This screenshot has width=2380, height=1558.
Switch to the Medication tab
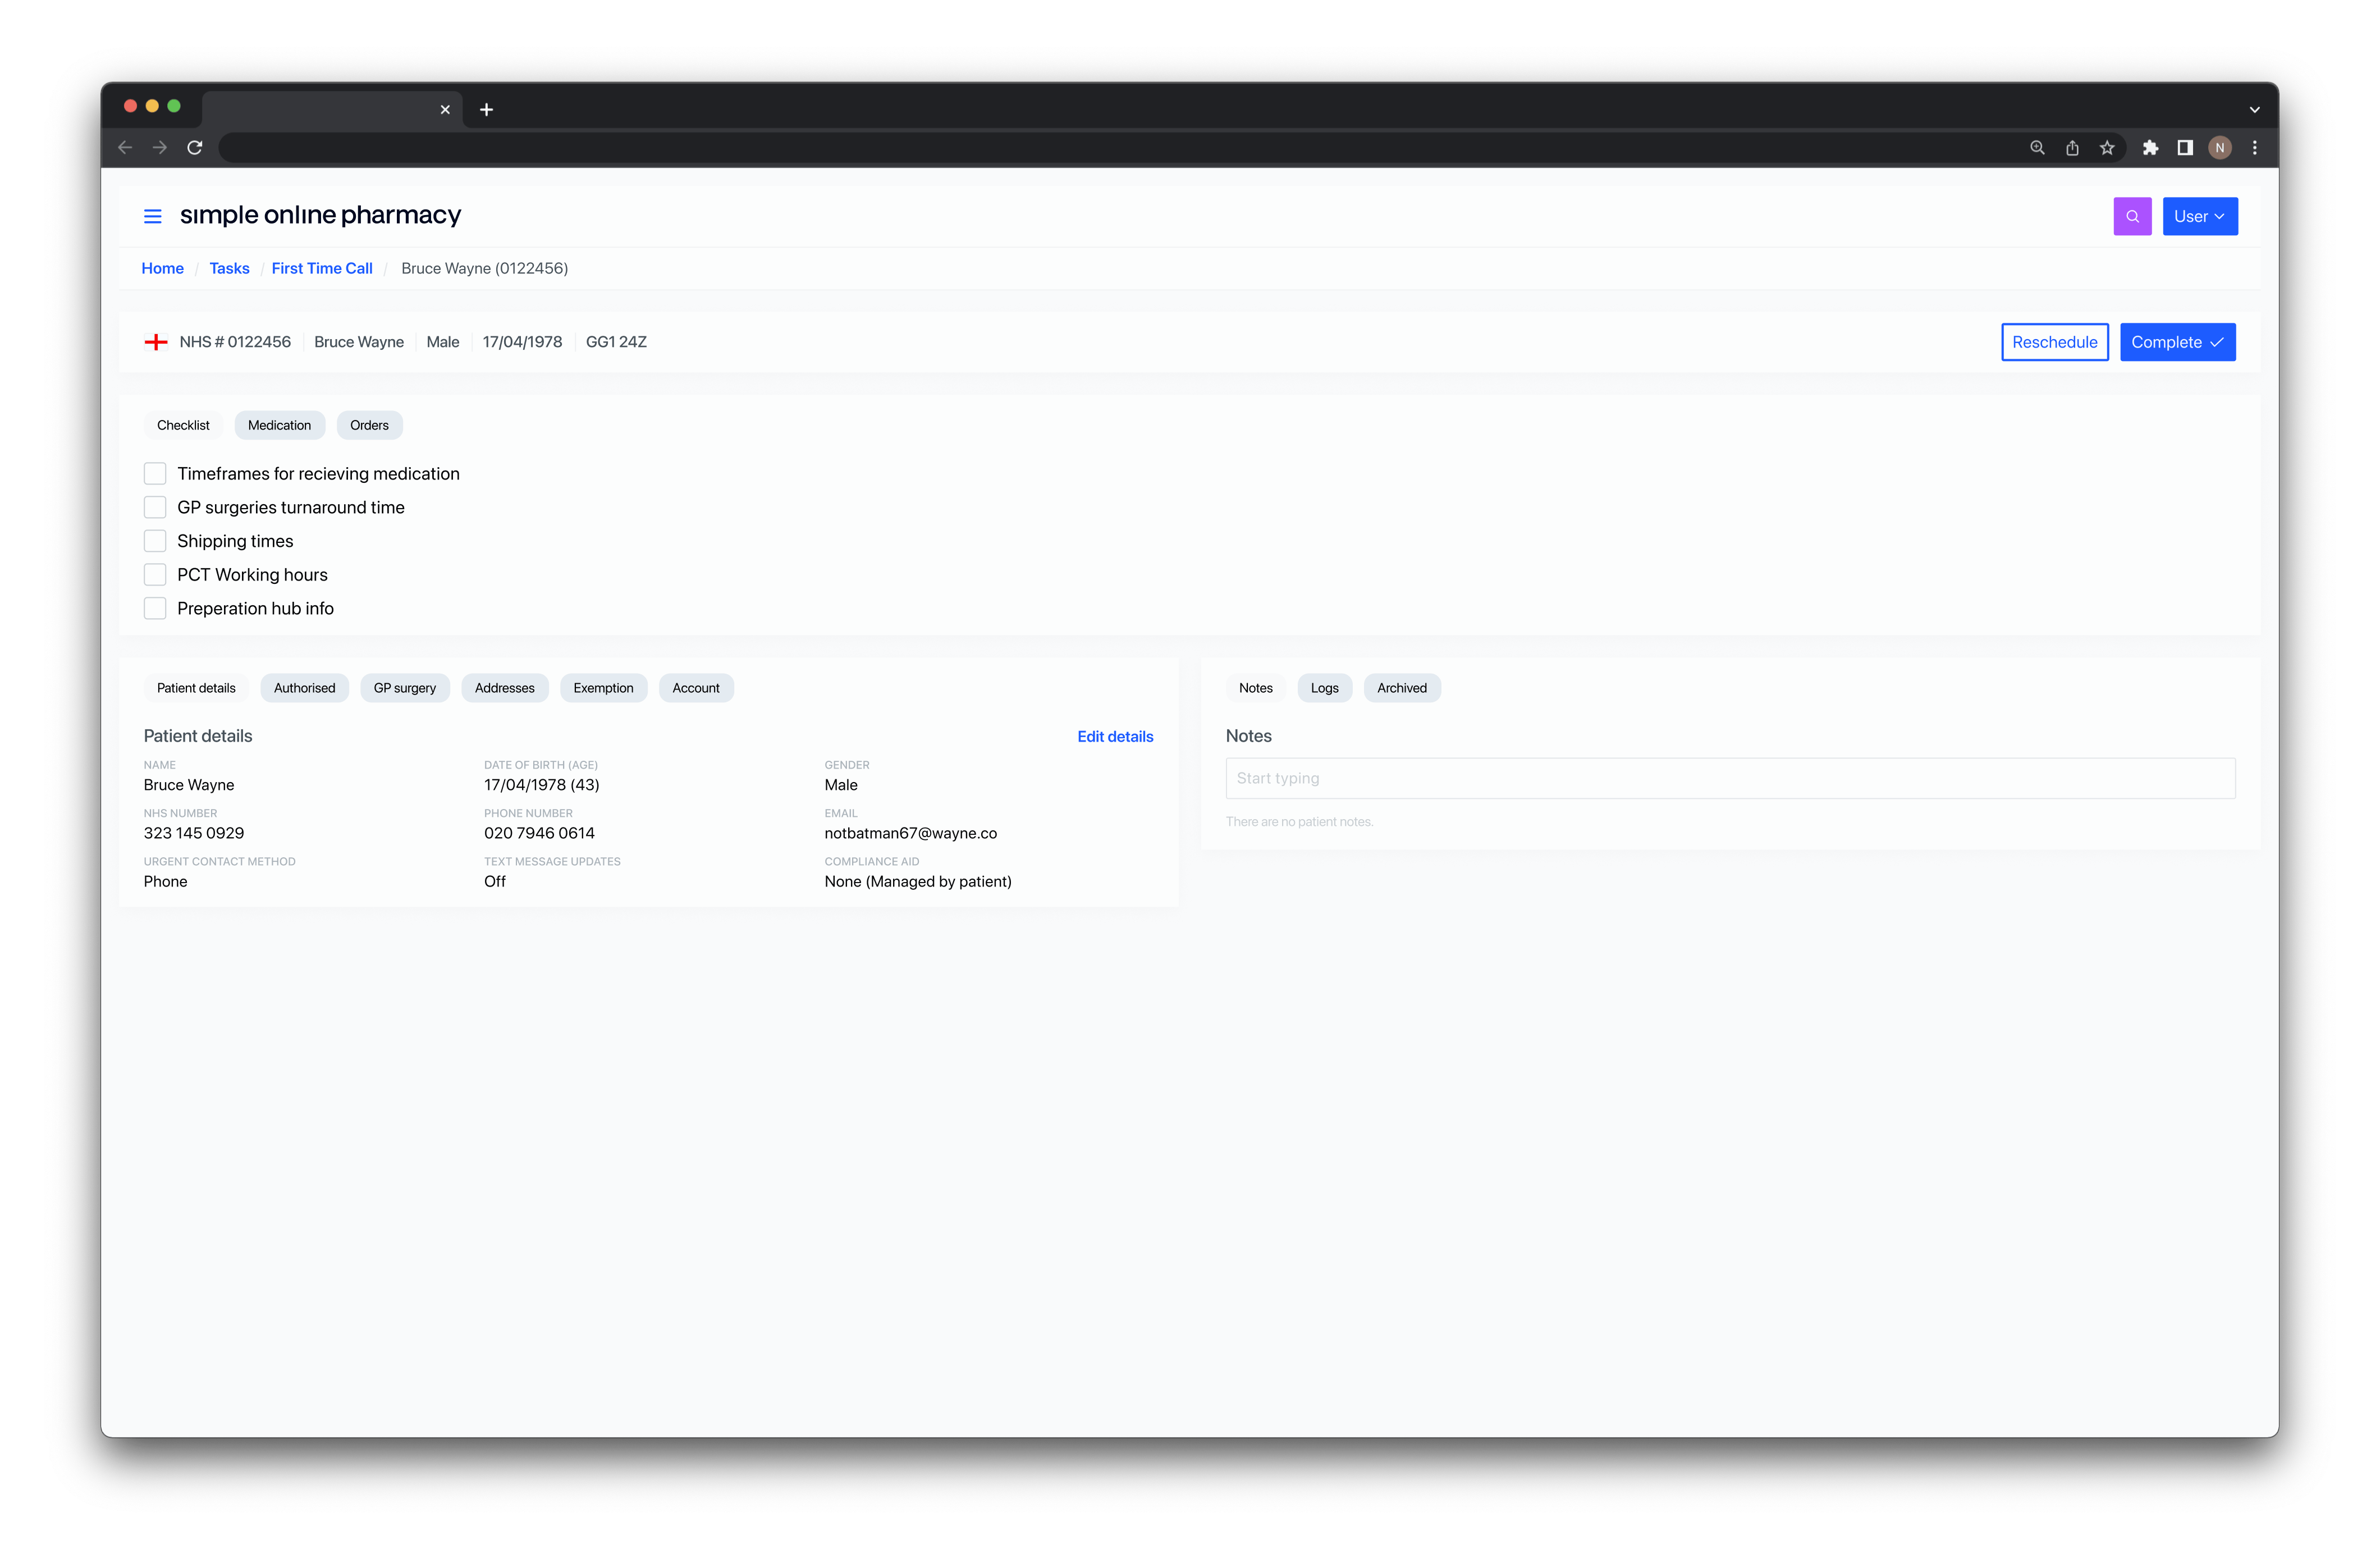tap(279, 425)
